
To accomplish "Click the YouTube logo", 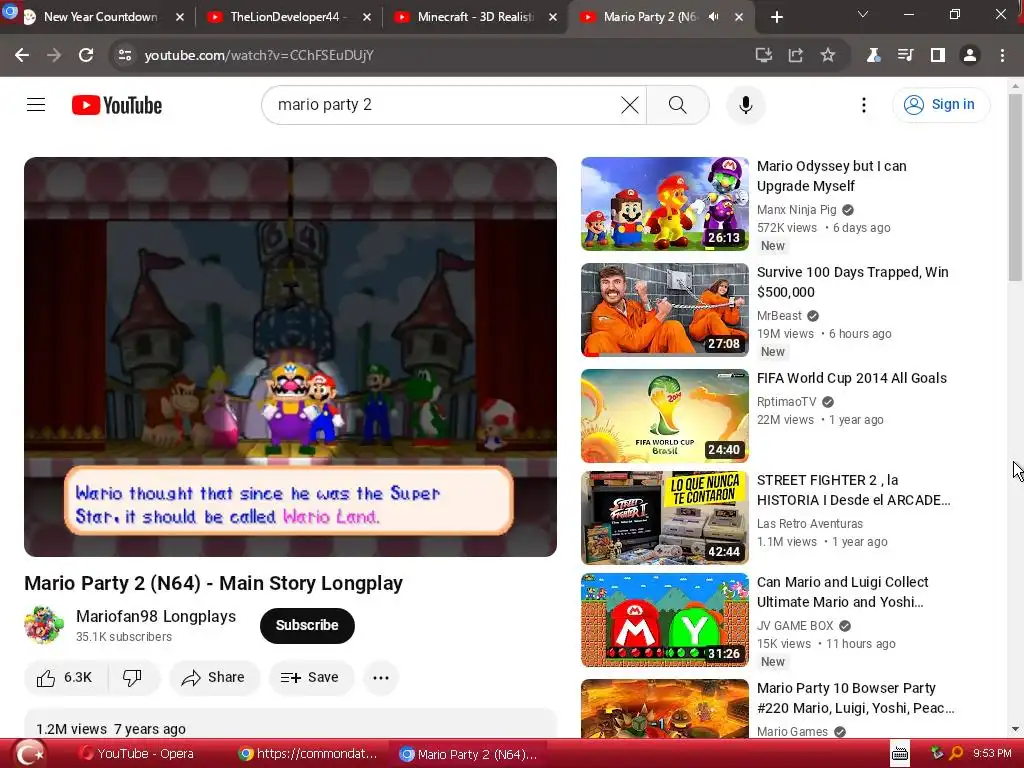I will pos(117,105).
